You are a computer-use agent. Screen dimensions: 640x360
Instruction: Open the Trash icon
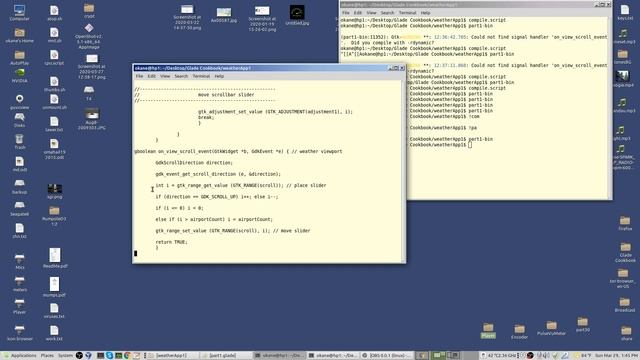click(x=19, y=142)
